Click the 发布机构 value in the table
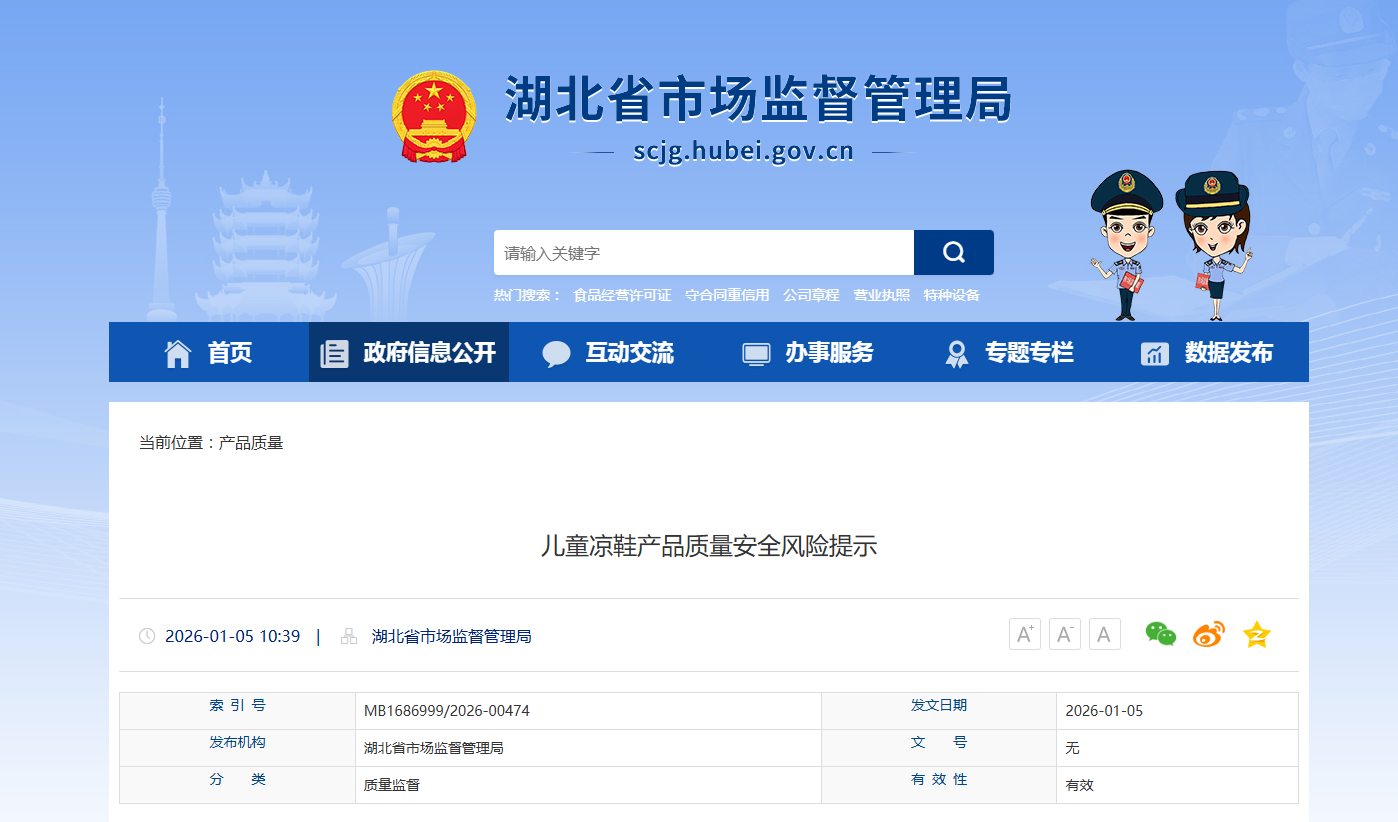 tap(434, 748)
